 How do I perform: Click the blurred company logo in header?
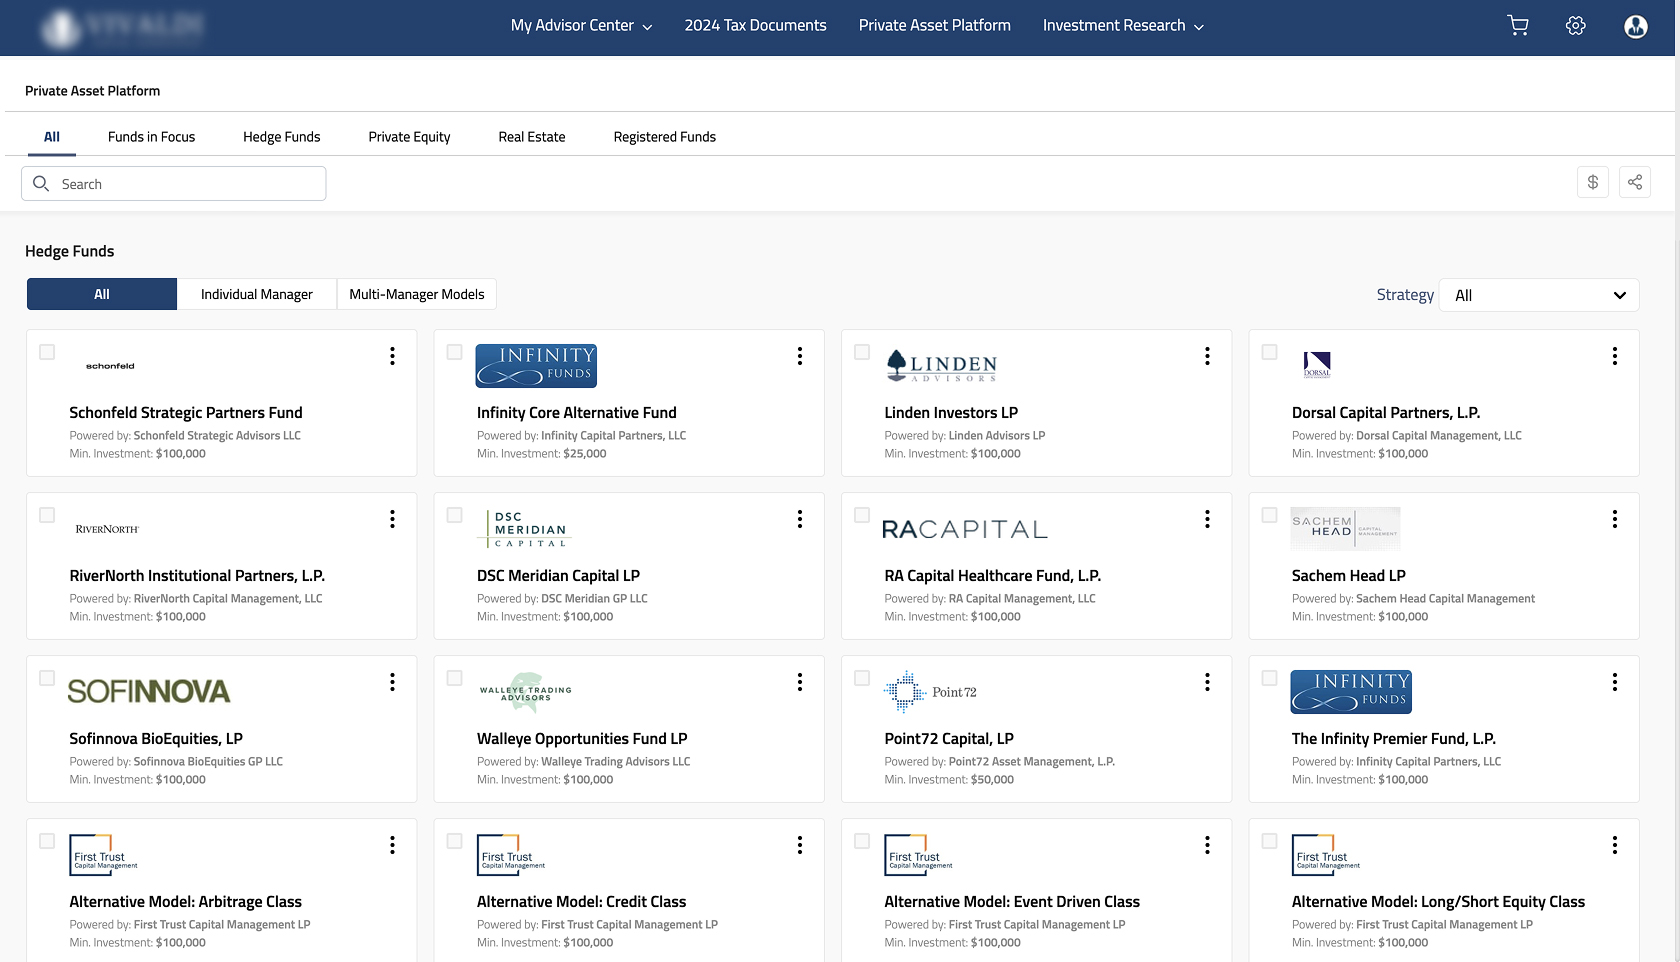tap(122, 28)
